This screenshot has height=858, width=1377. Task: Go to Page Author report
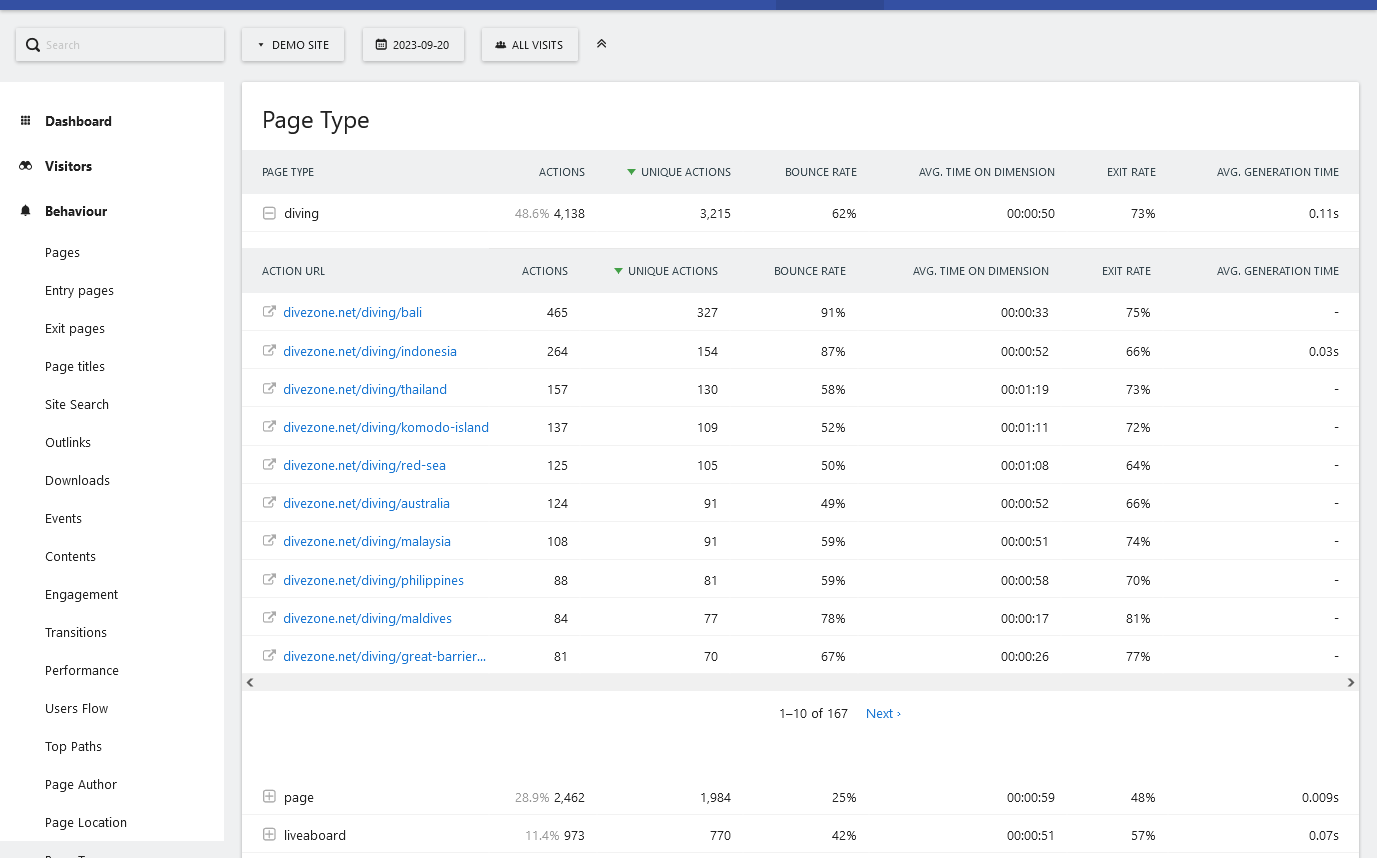[81, 785]
